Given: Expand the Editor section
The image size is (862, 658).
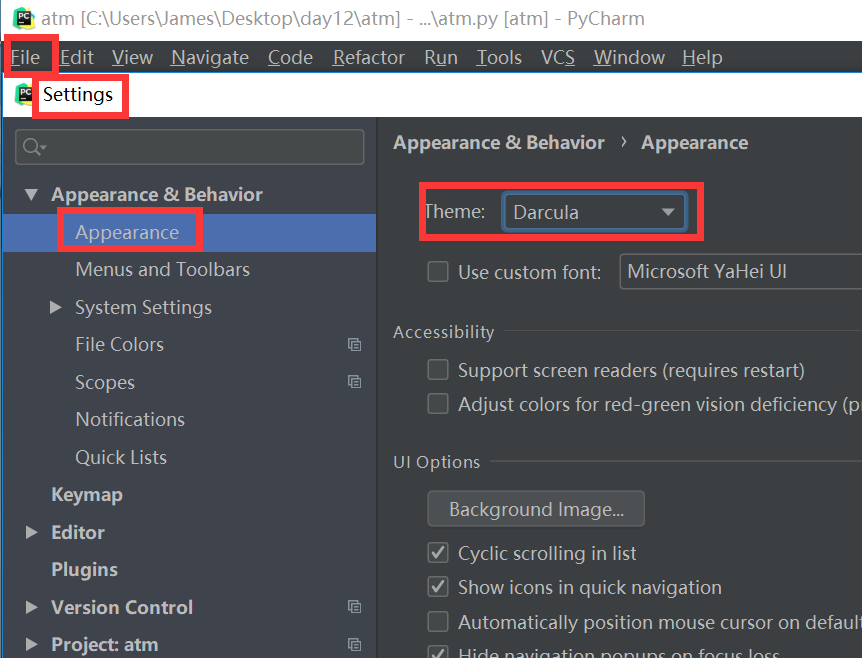Looking at the screenshot, I should click(x=31, y=532).
